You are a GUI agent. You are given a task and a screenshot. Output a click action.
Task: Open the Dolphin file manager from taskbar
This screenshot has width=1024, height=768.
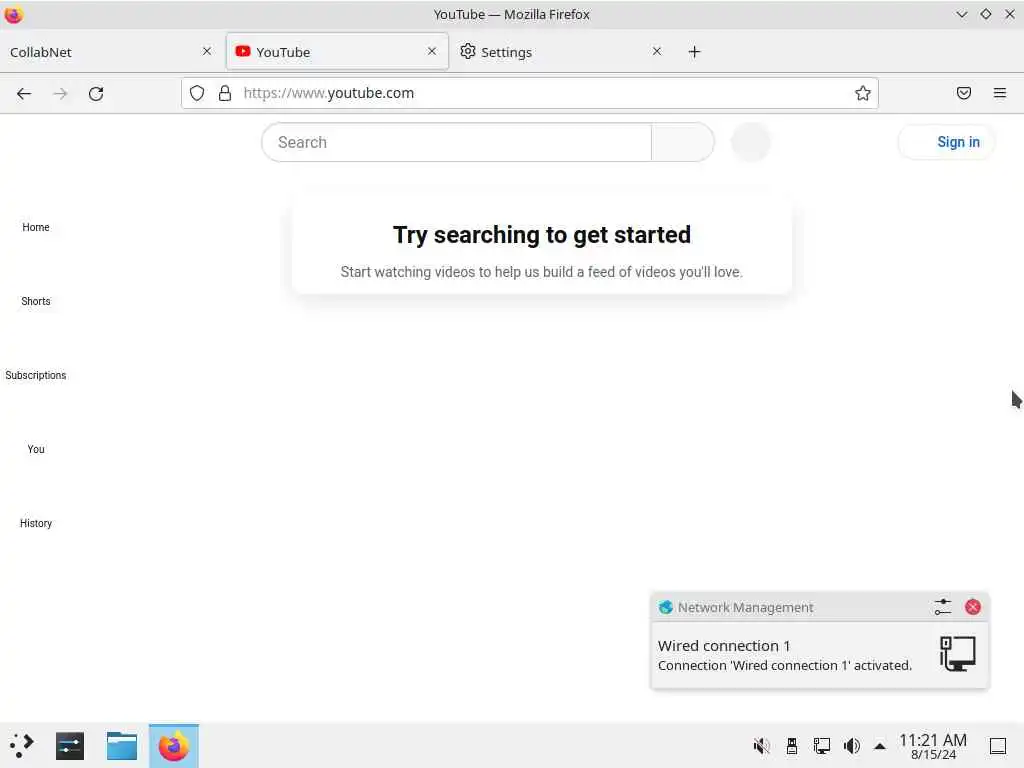click(121, 746)
